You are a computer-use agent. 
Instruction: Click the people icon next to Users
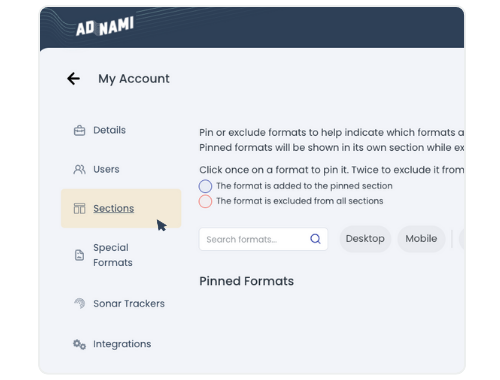79,169
